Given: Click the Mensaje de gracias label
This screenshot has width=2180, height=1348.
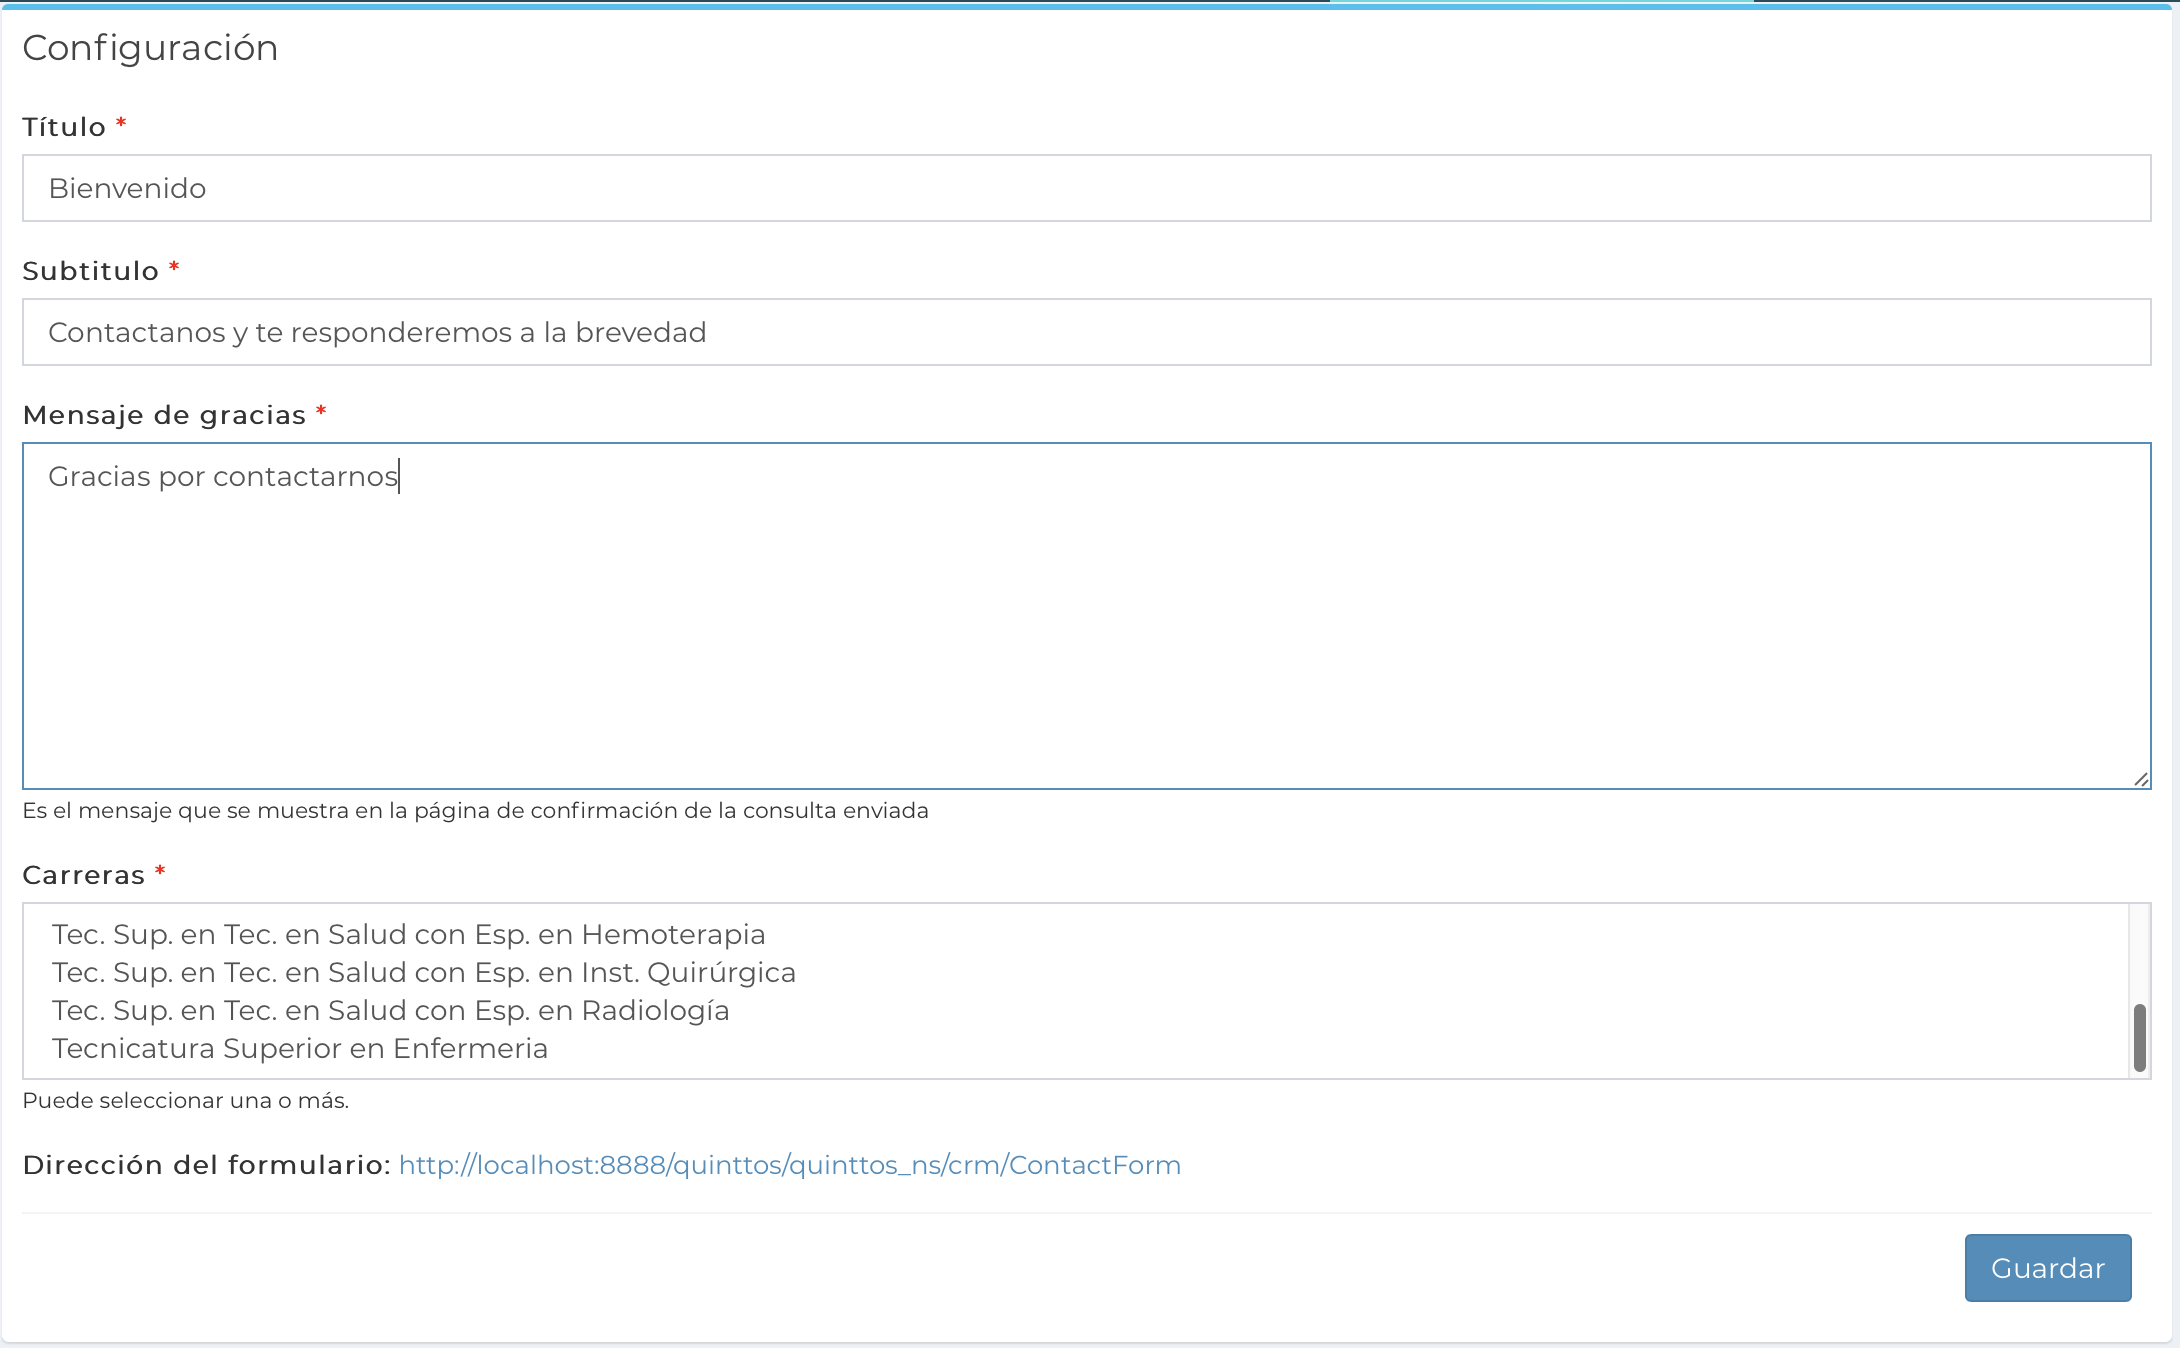Looking at the screenshot, I should pos(164,415).
